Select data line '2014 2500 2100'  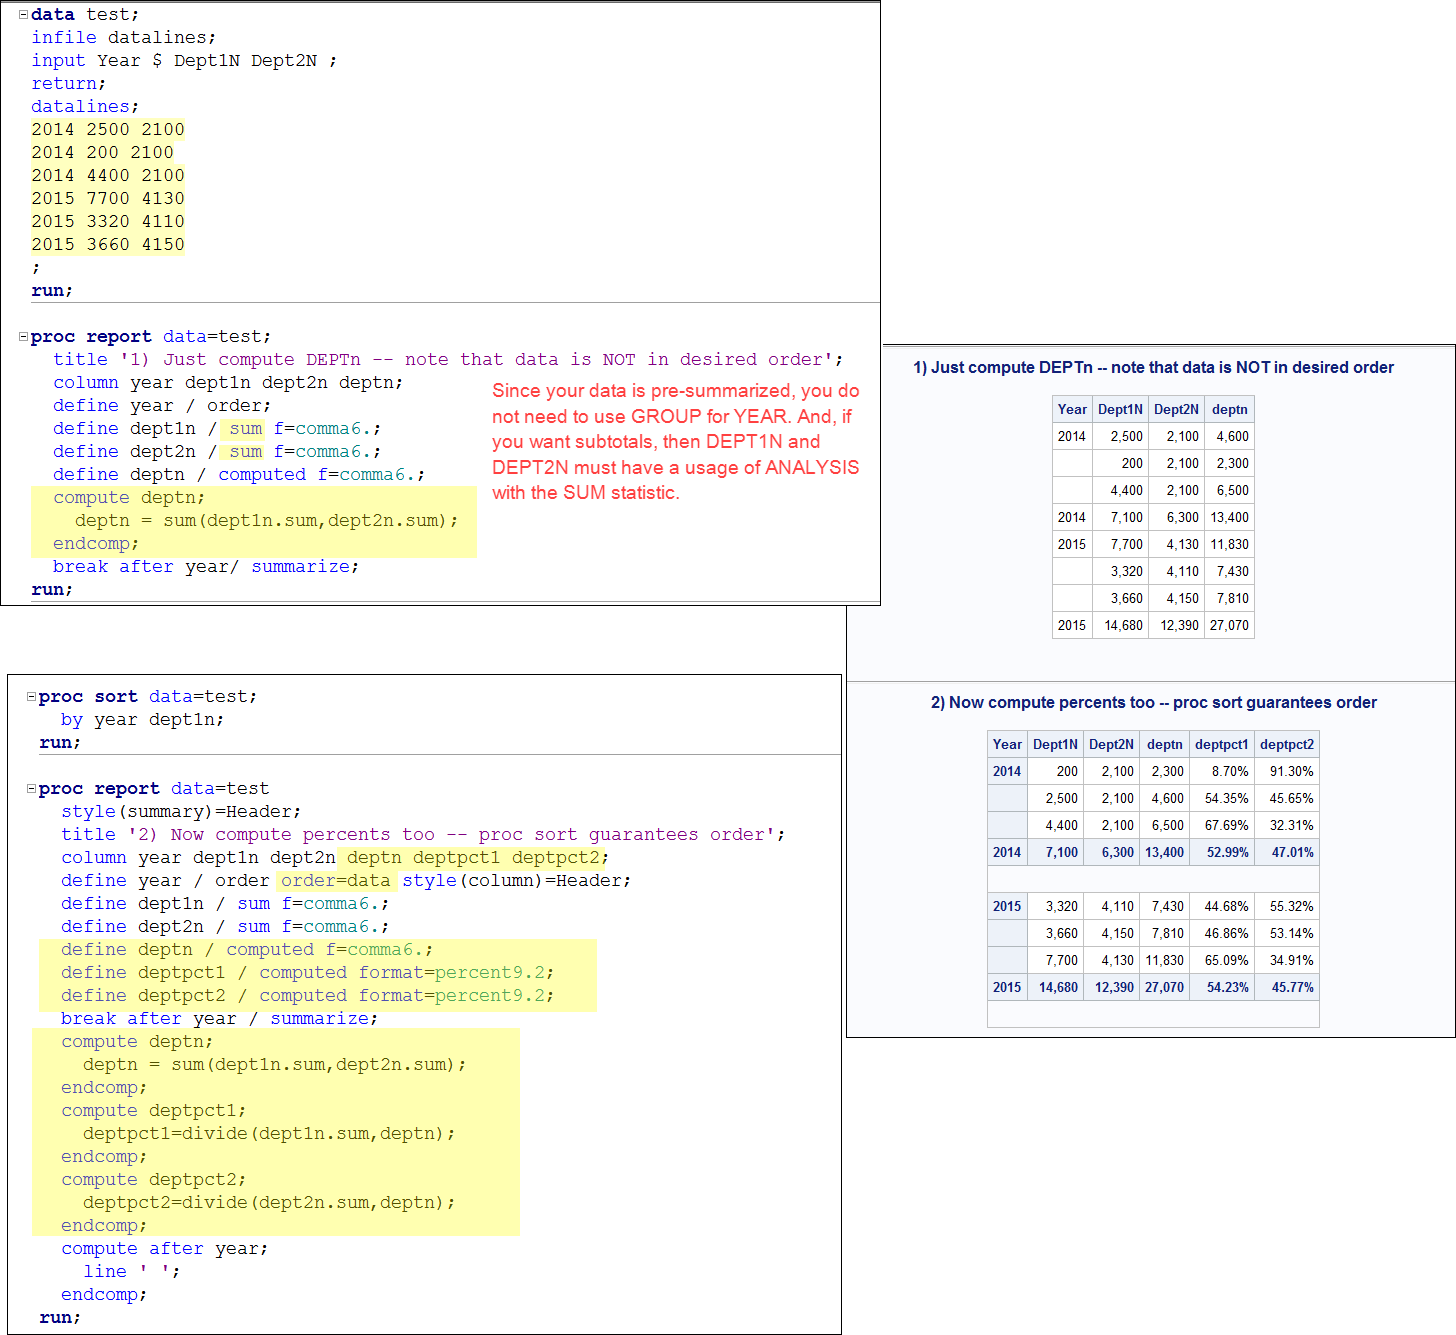[108, 129]
